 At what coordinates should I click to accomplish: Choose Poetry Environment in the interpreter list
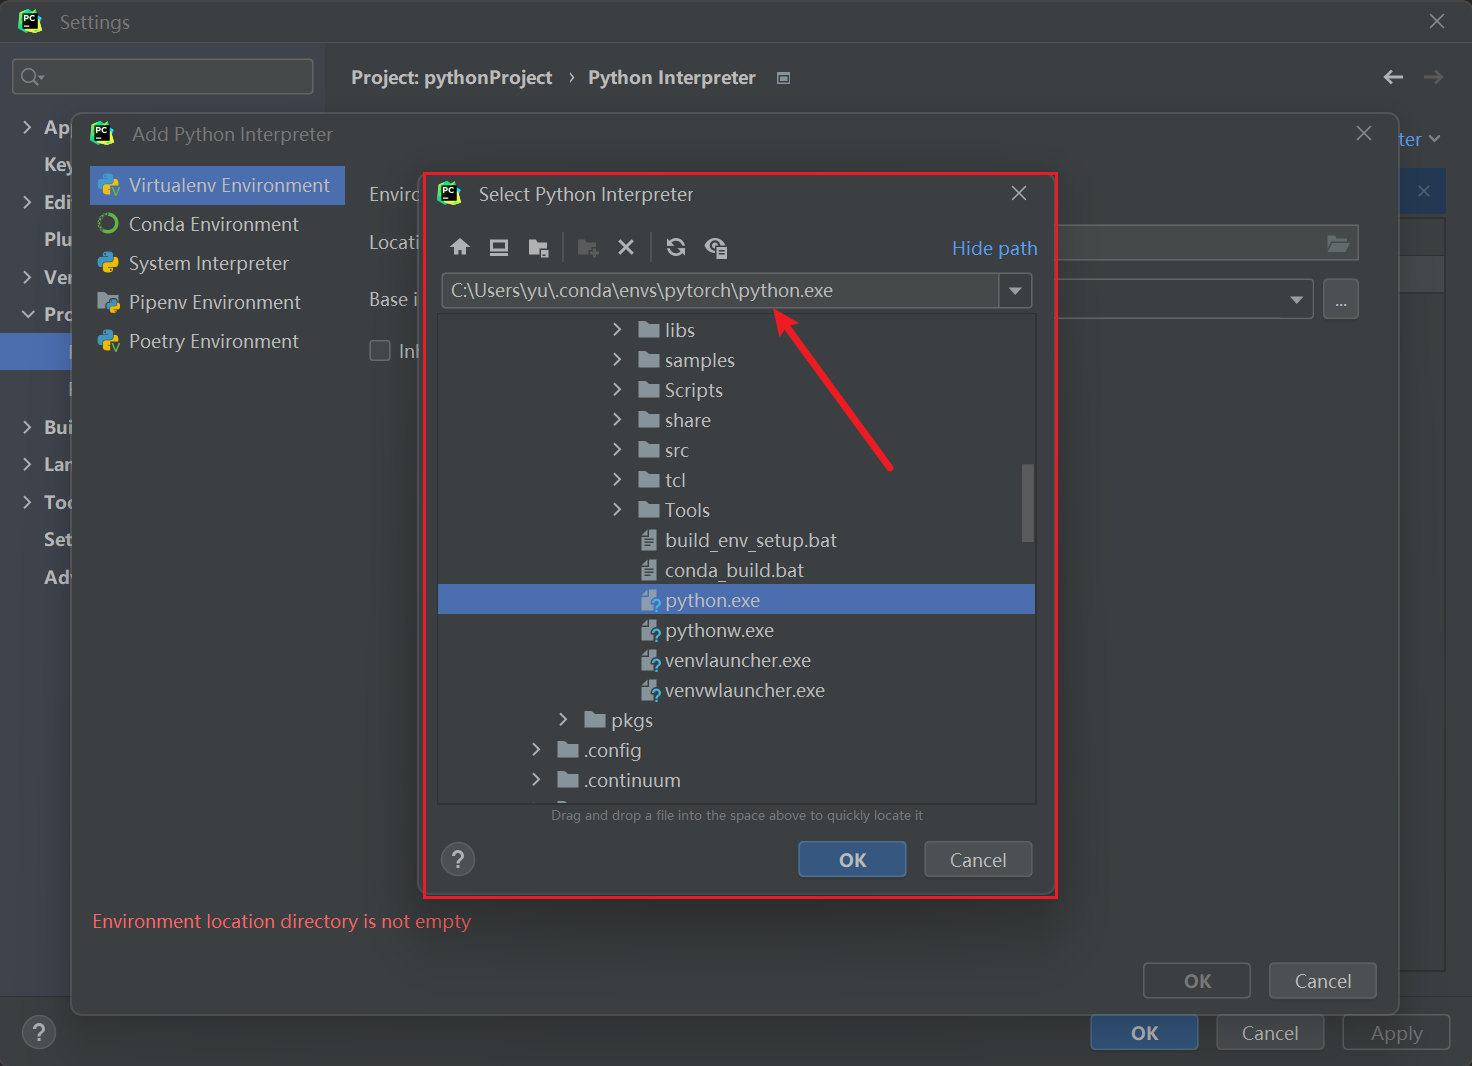213,341
